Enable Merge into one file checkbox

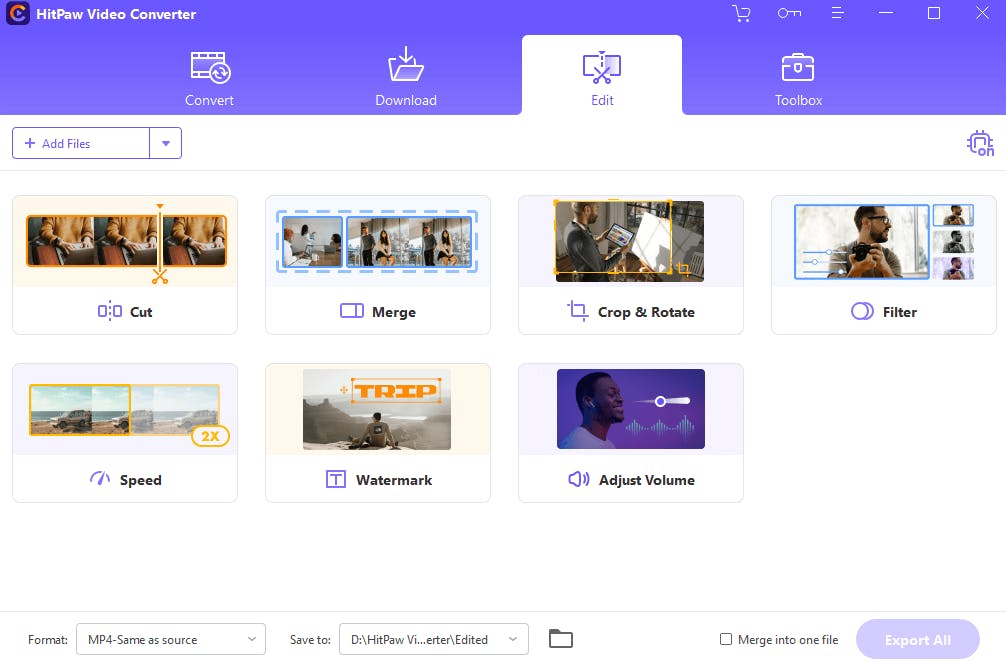point(726,639)
